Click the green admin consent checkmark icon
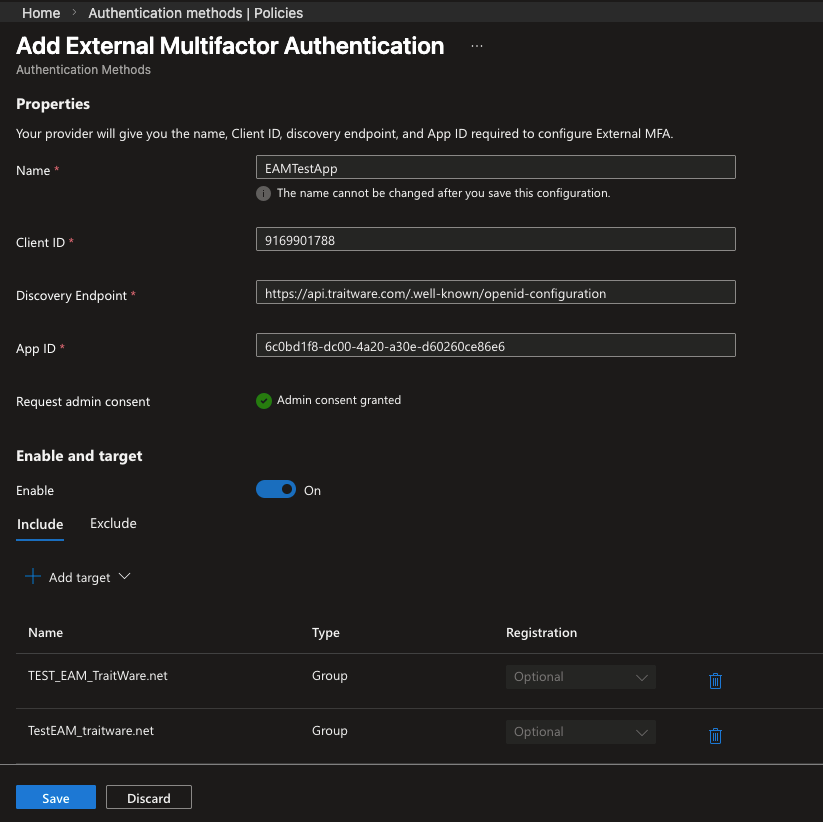The image size is (823, 822). 264,401
